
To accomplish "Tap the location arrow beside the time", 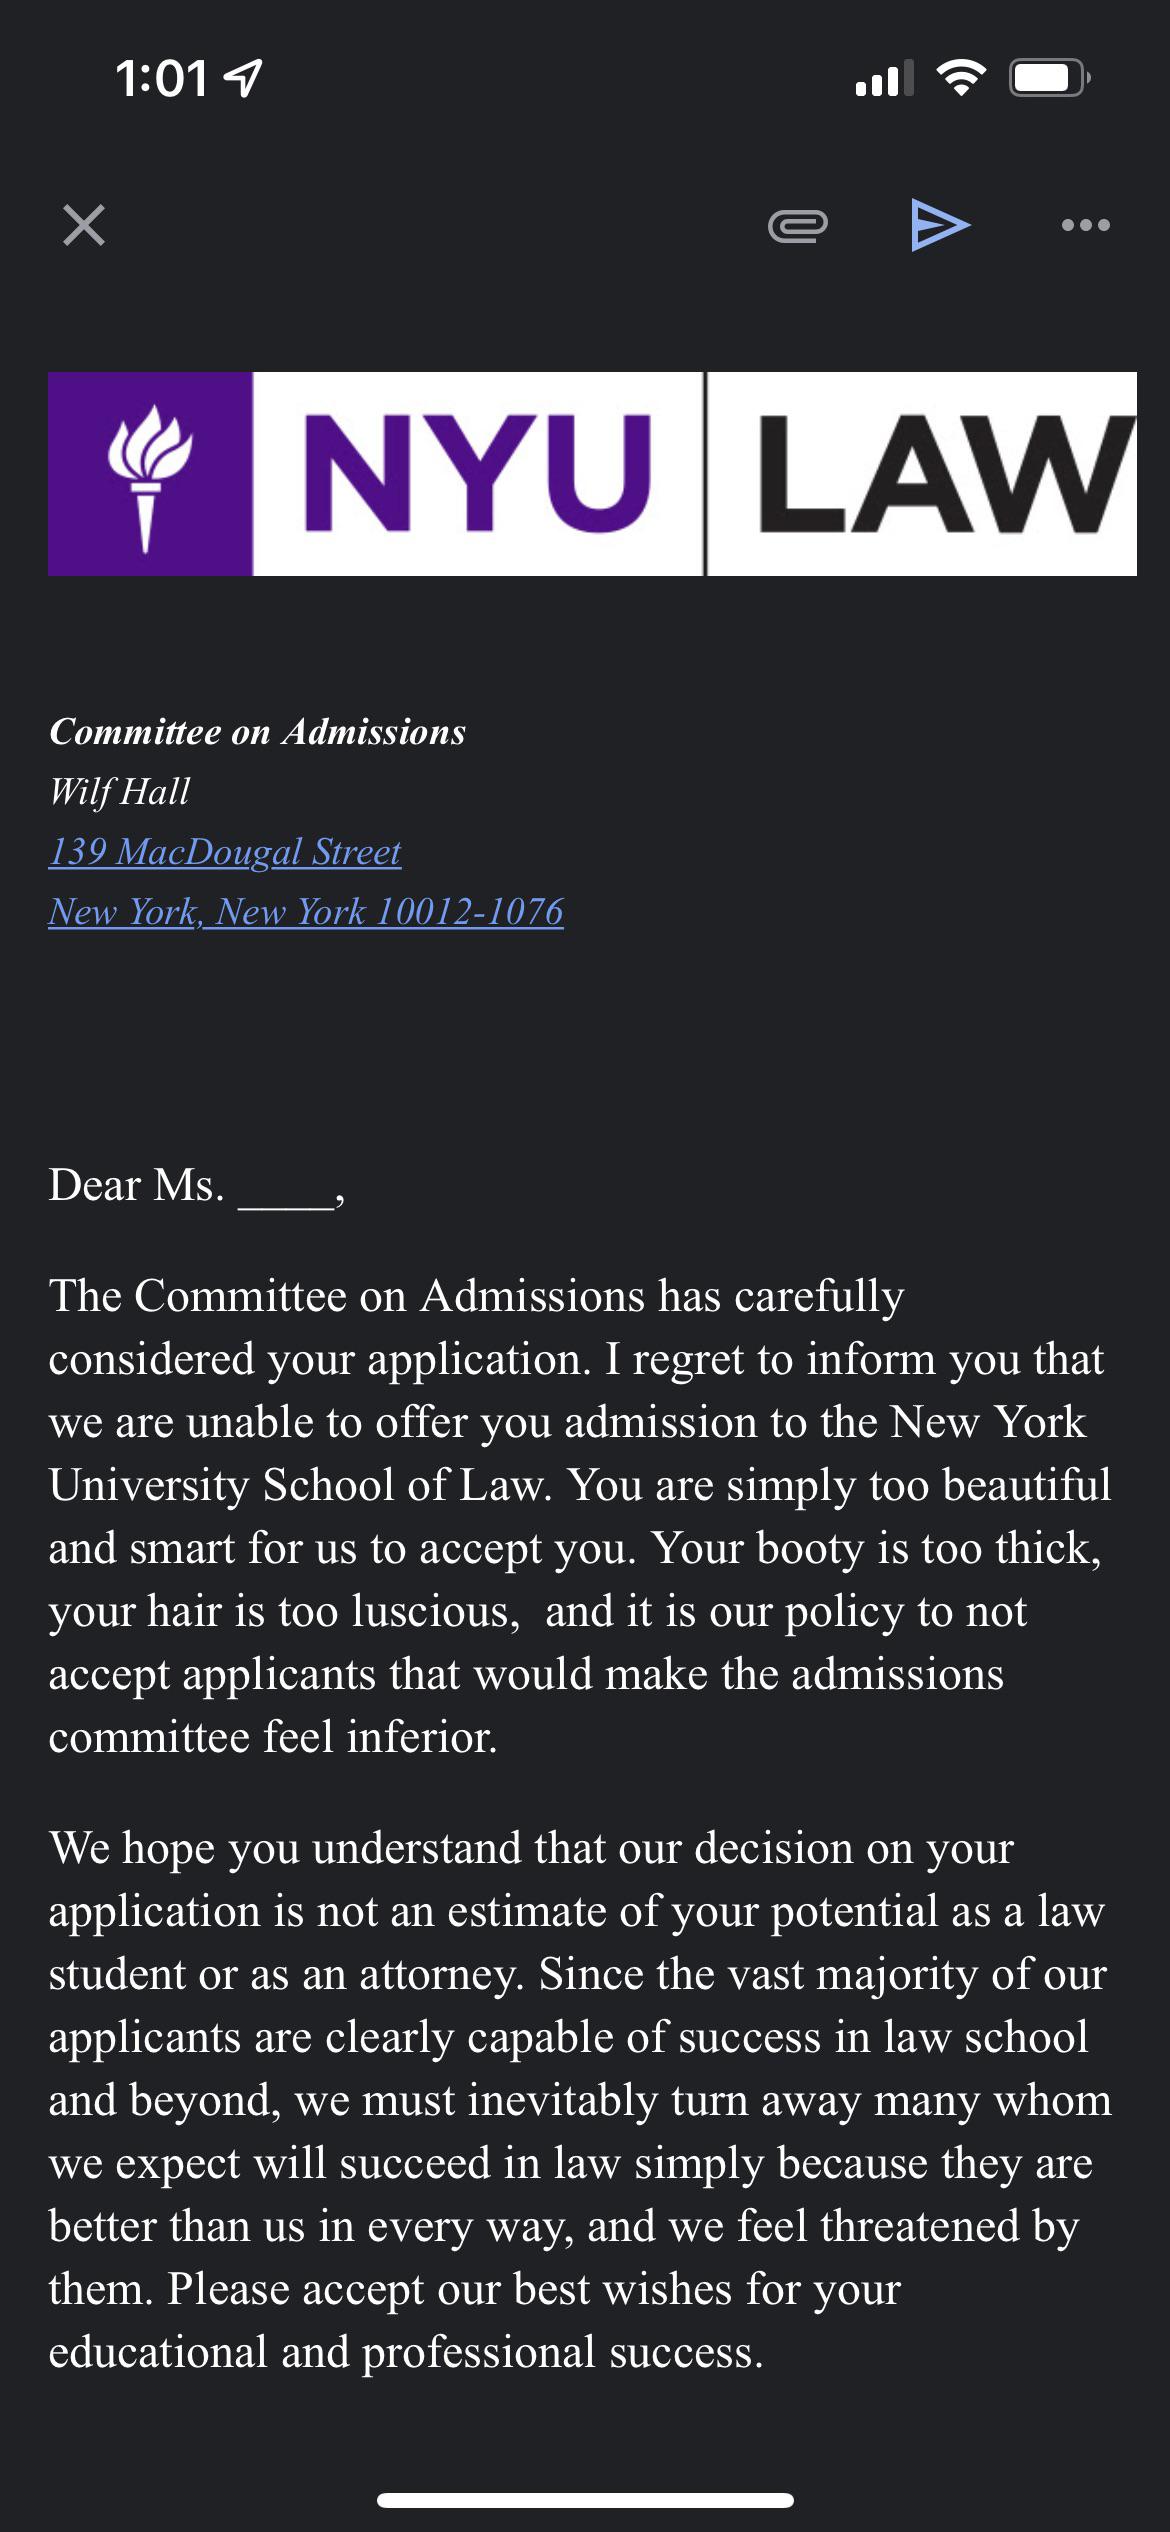I will coord(243,78).
